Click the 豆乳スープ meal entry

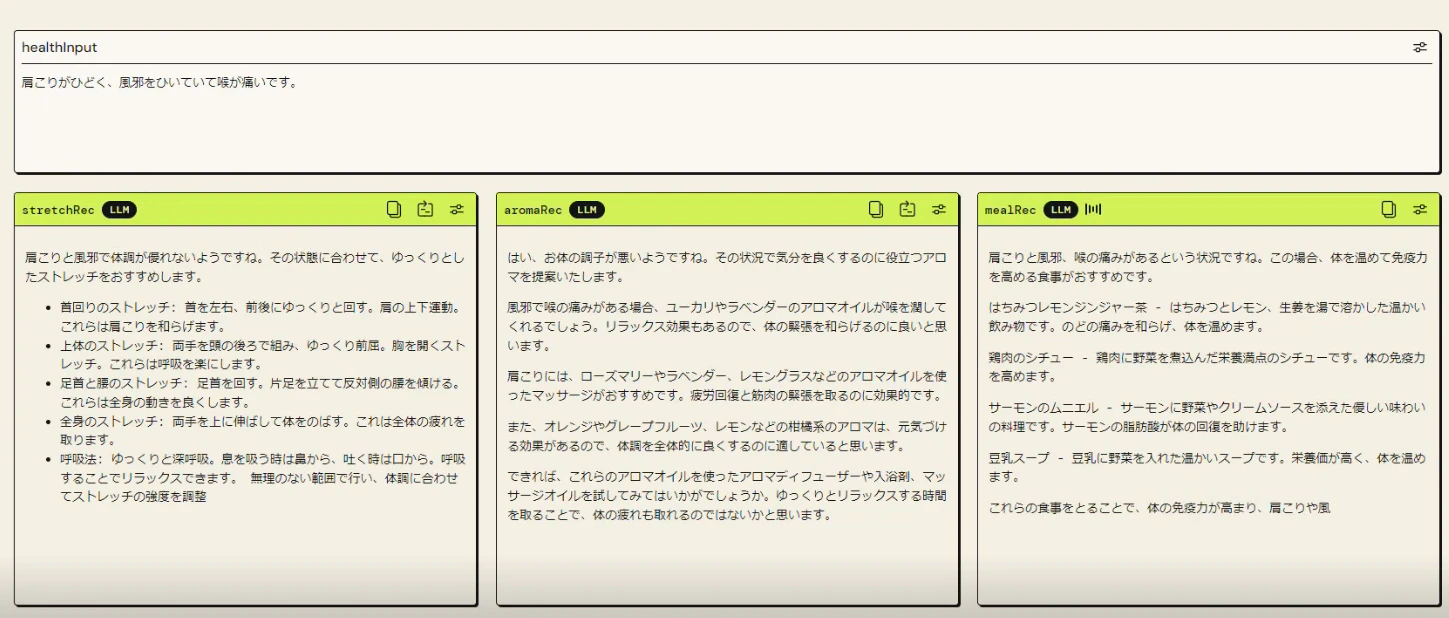[1207, 467]
